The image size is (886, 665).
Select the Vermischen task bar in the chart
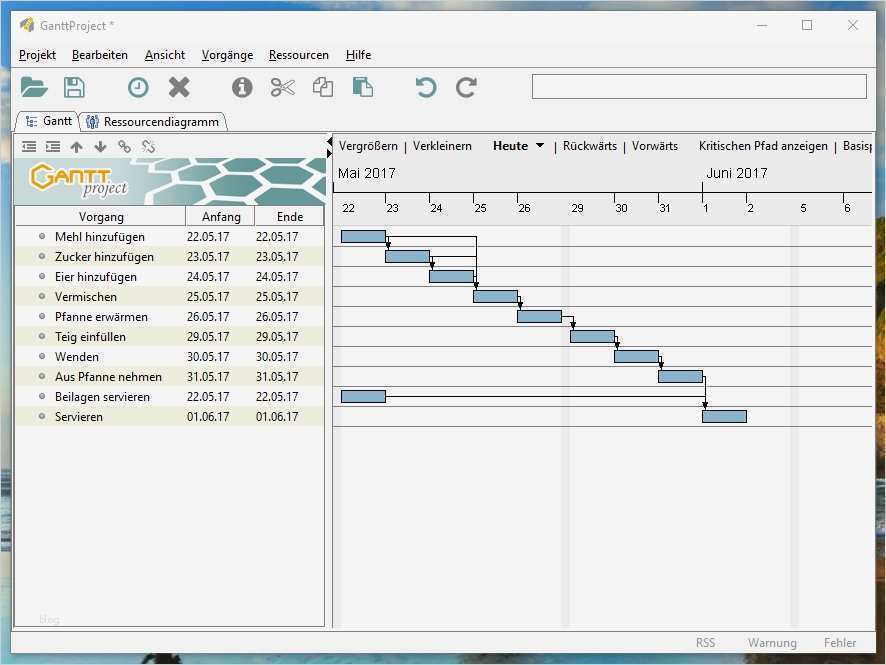(494, 296)
